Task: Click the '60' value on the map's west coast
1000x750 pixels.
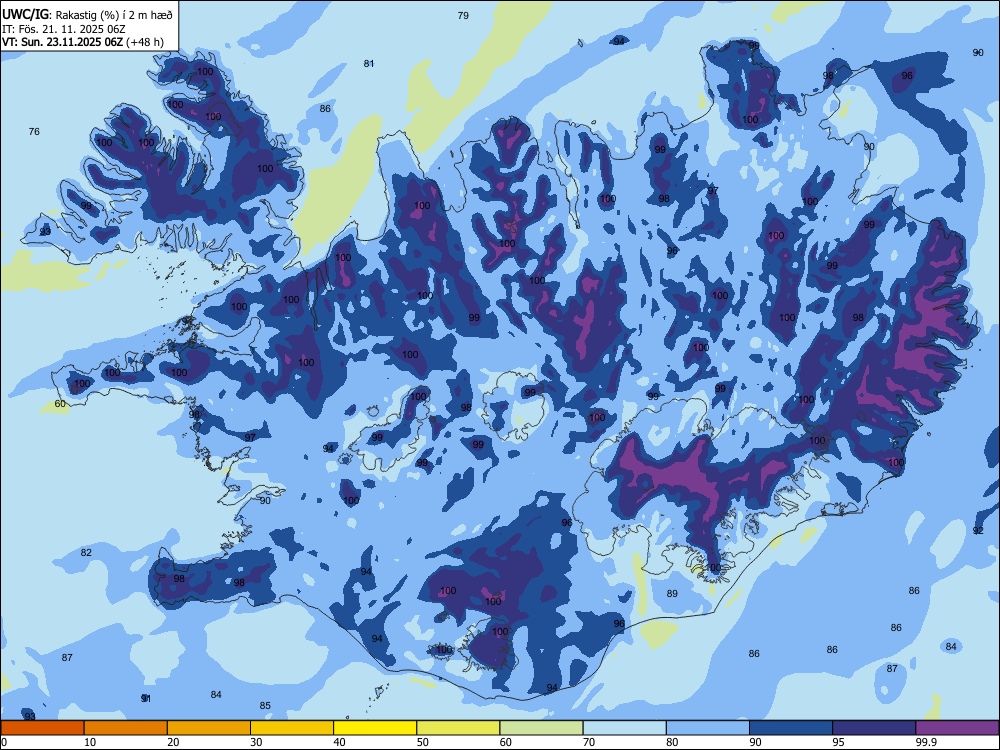Action: [60, 404]
